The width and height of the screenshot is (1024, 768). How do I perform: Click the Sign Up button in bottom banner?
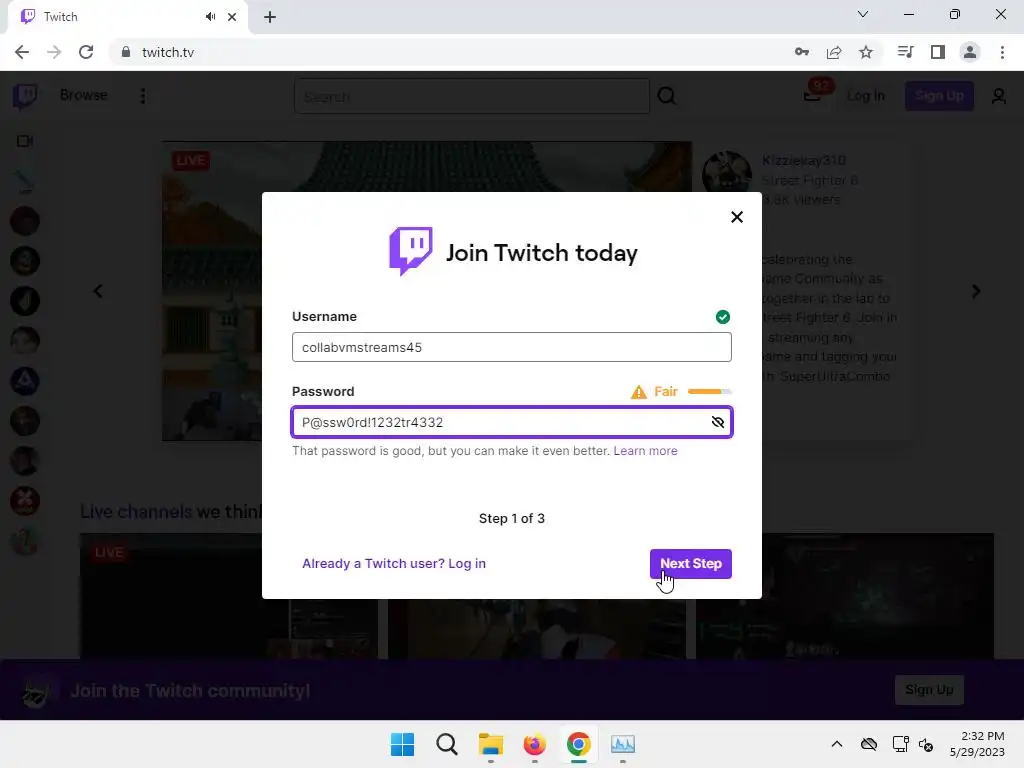[929, 690]
